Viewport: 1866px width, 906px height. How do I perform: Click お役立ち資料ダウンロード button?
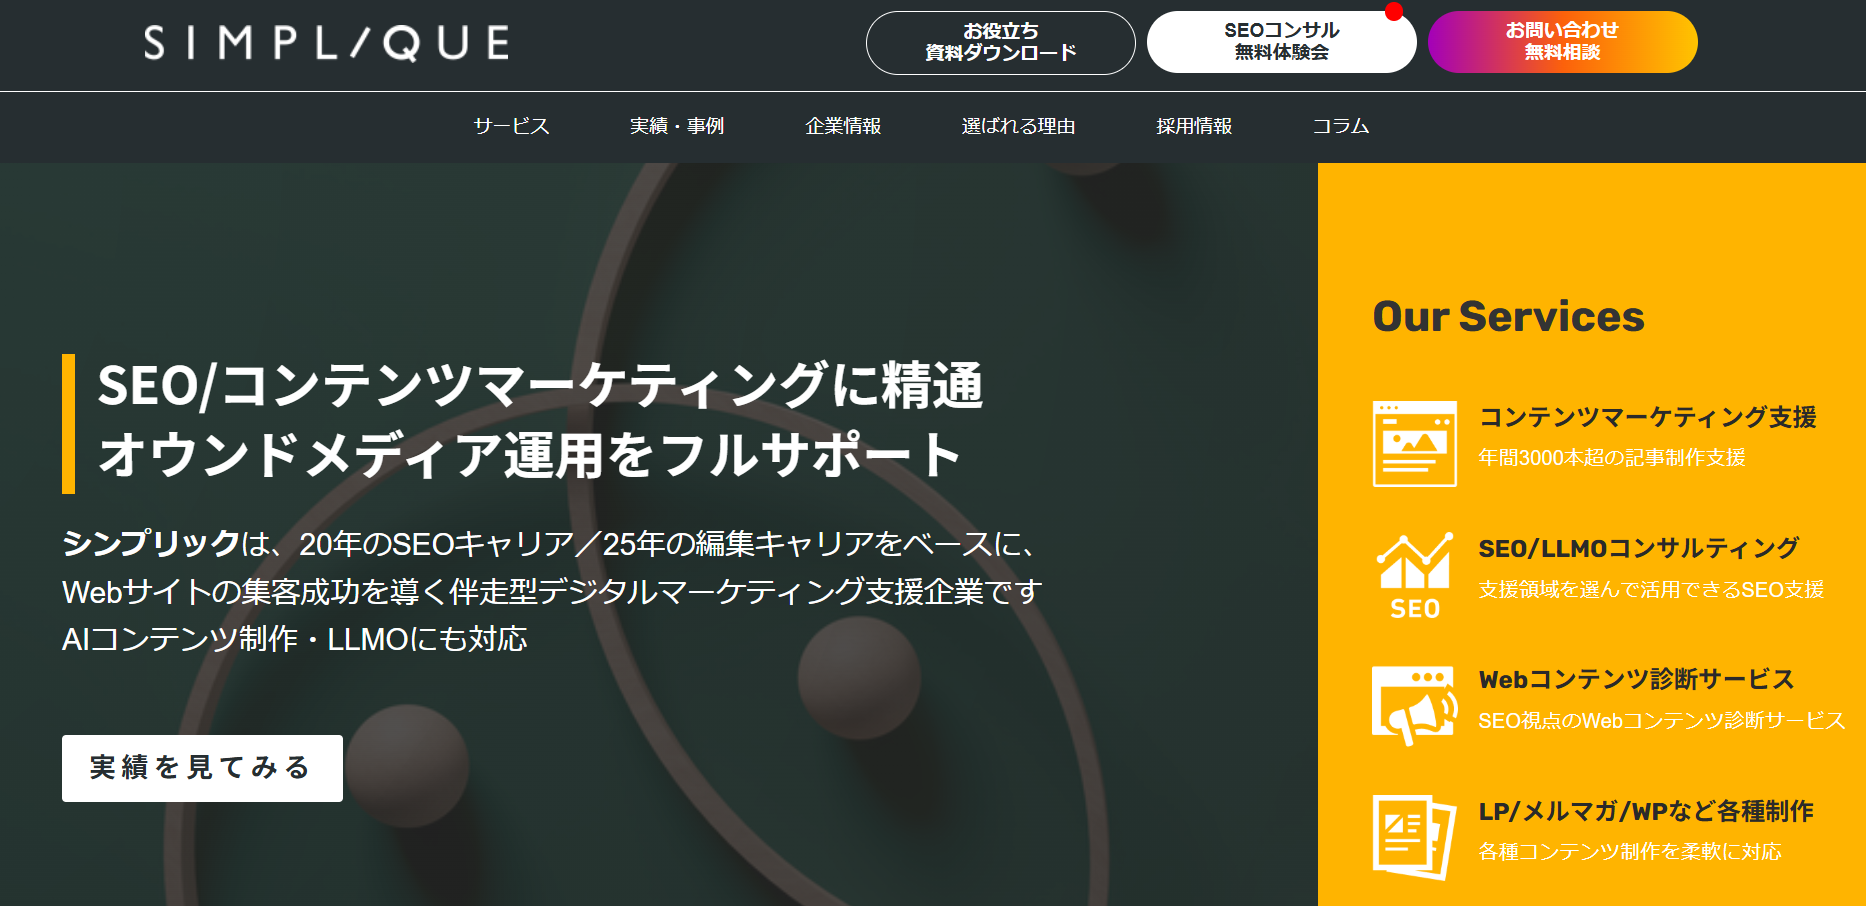1000,43
